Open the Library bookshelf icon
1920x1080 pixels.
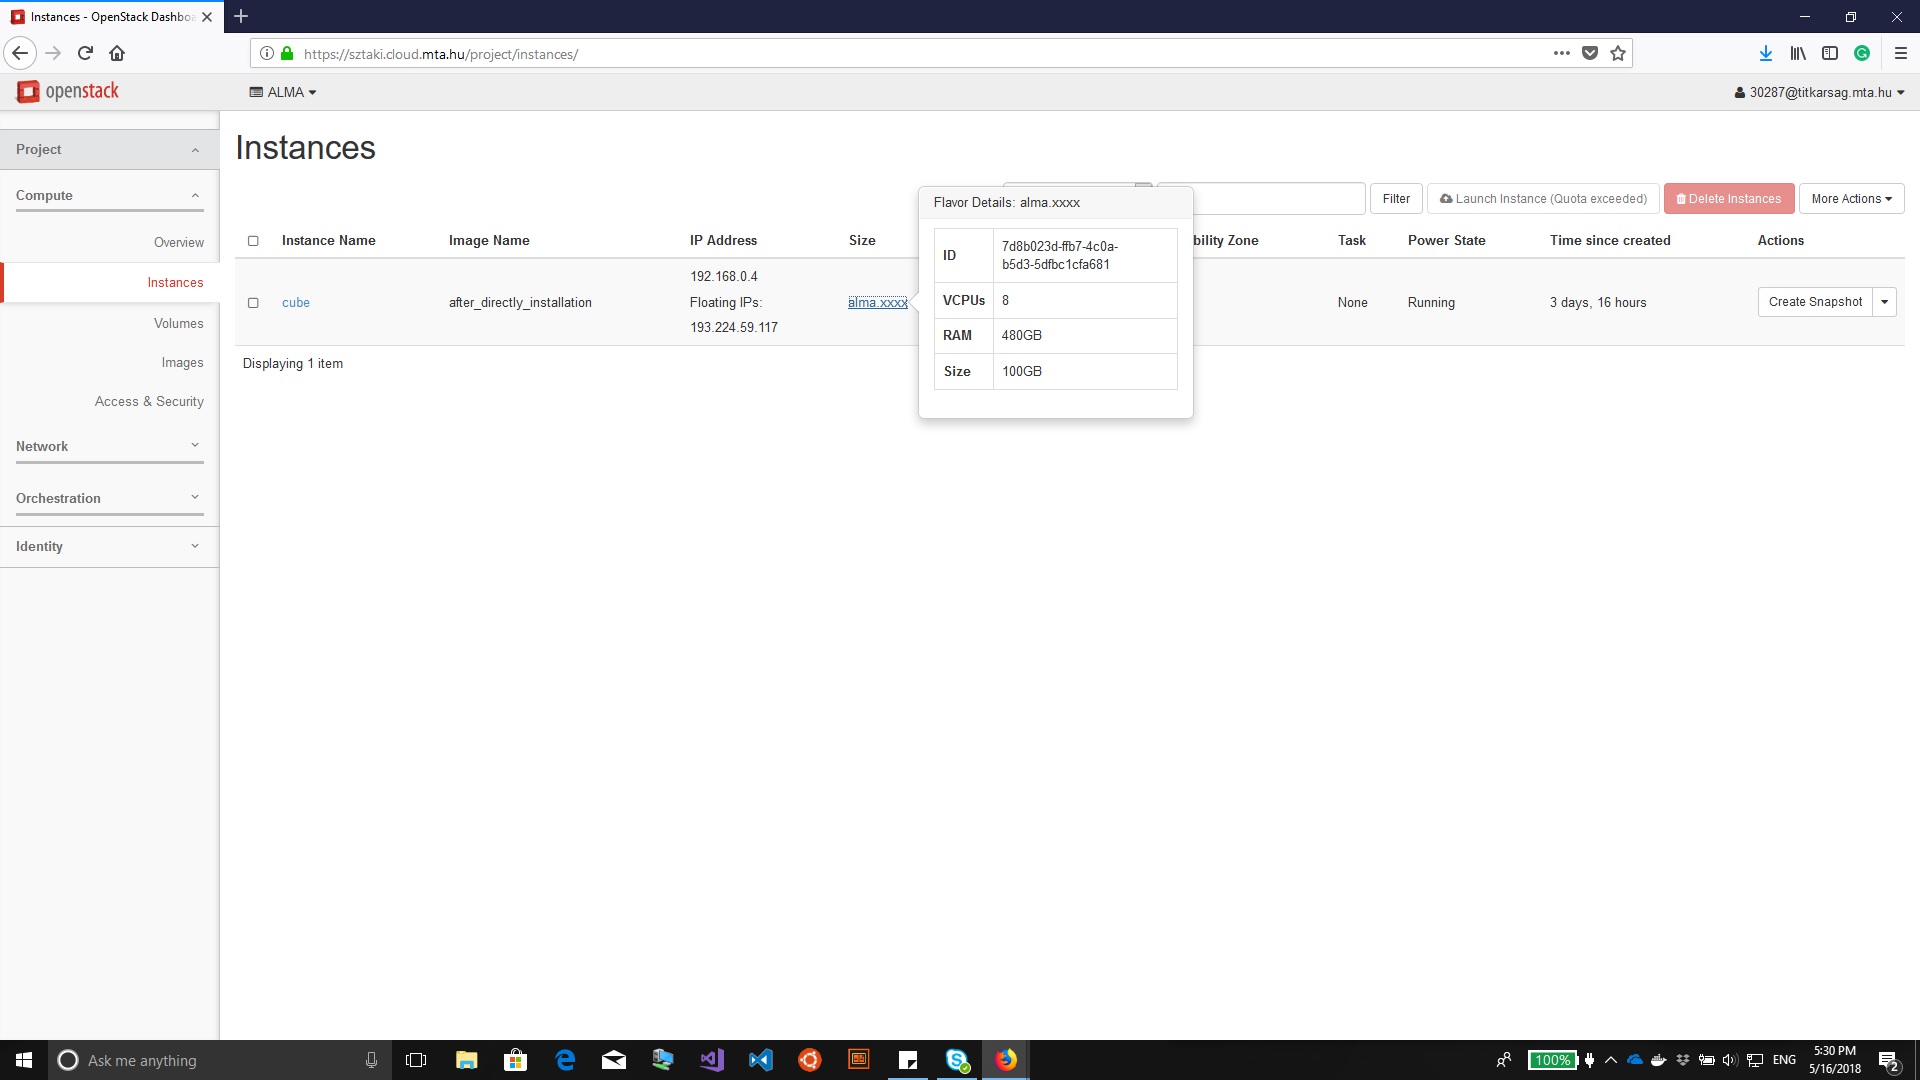[1797, 54]
